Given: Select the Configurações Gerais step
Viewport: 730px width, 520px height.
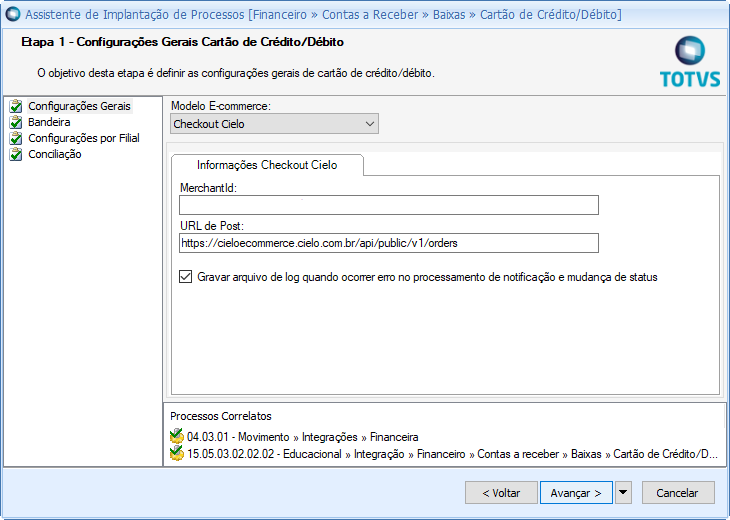Looking at the screenshot, I should coord(79,106).
